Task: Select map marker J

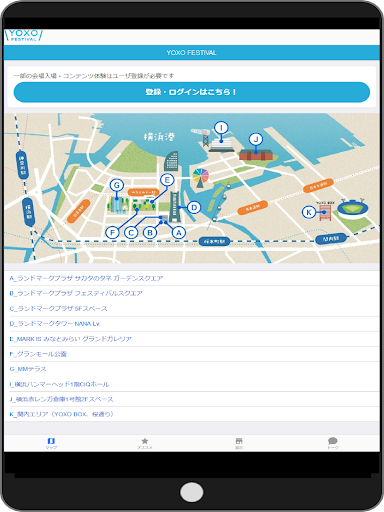Action: [x=256, y=139]
